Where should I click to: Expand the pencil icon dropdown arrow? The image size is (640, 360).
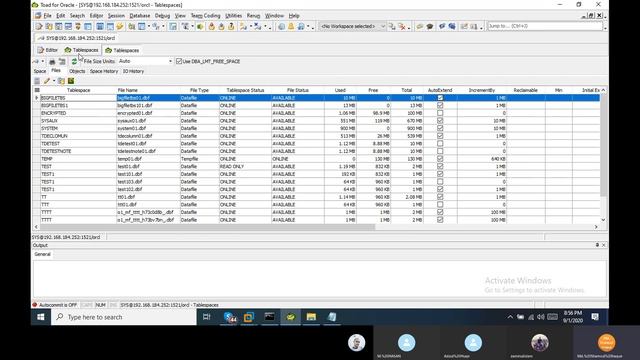point(54,81)
